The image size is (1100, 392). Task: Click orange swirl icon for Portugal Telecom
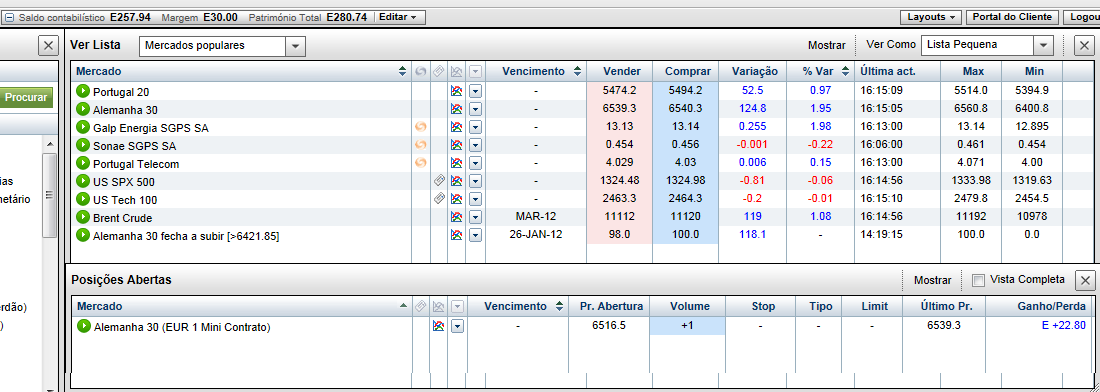pos(421,163)
